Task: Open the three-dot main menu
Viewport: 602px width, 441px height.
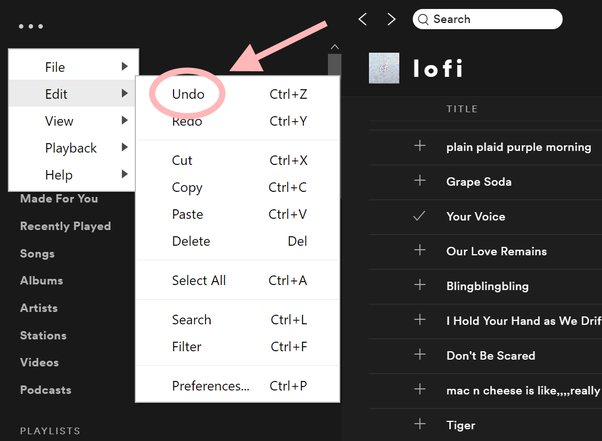Action: pos(31,26)
